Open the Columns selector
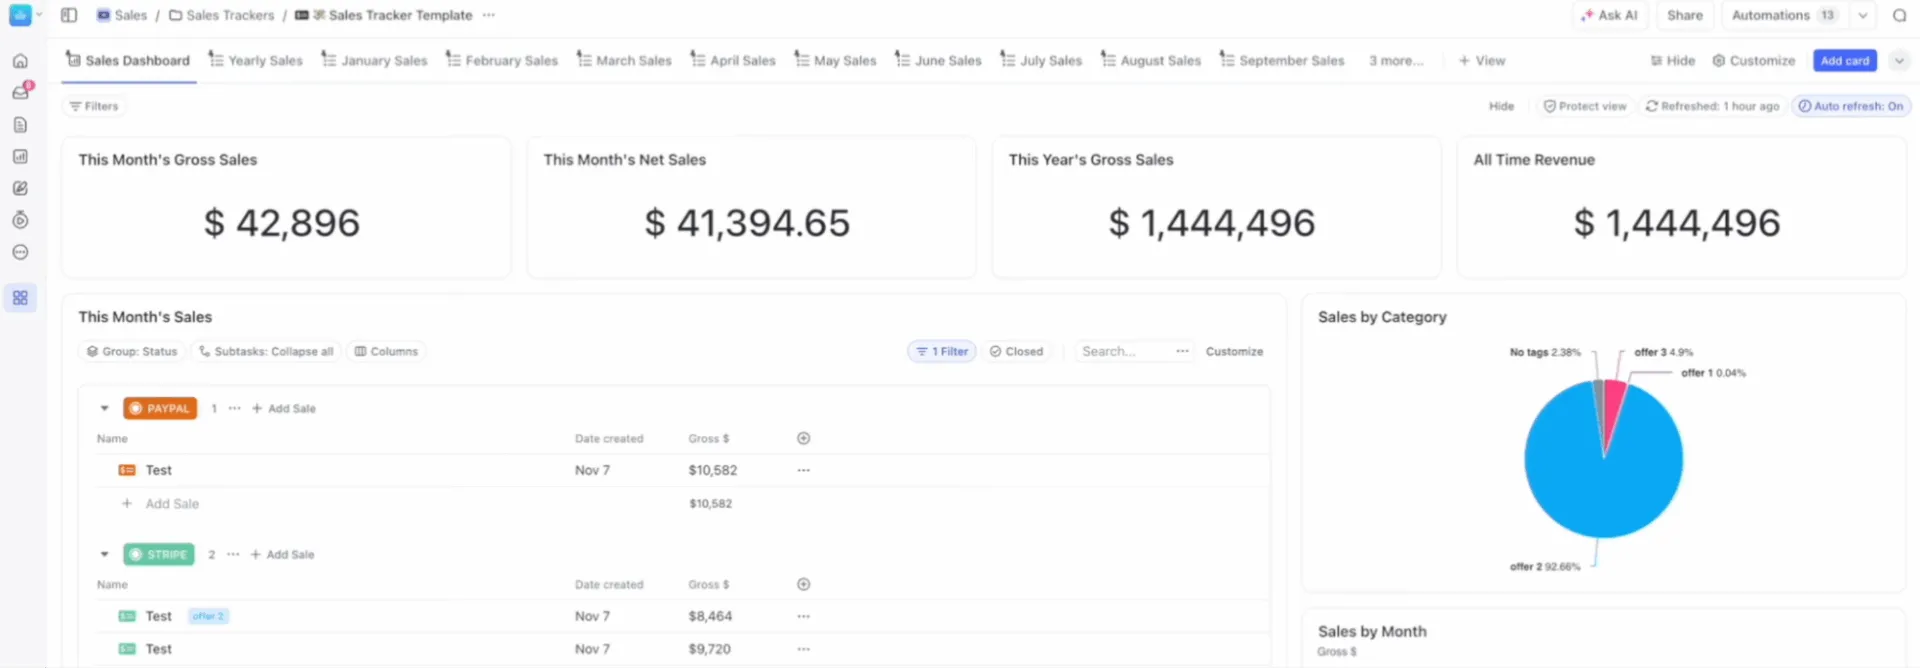This screenshot has width=1920, height=668. 386,351
